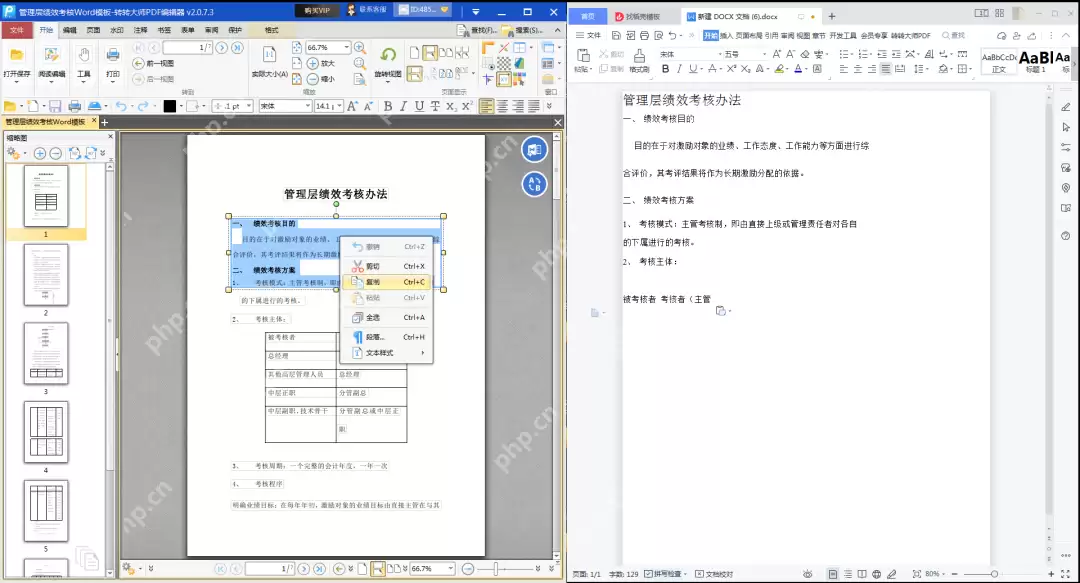Image resolution: width=1080 pixels, height=583 pixels.
Task: Open the font size dropdown in WPS
Action: (747, 54)
